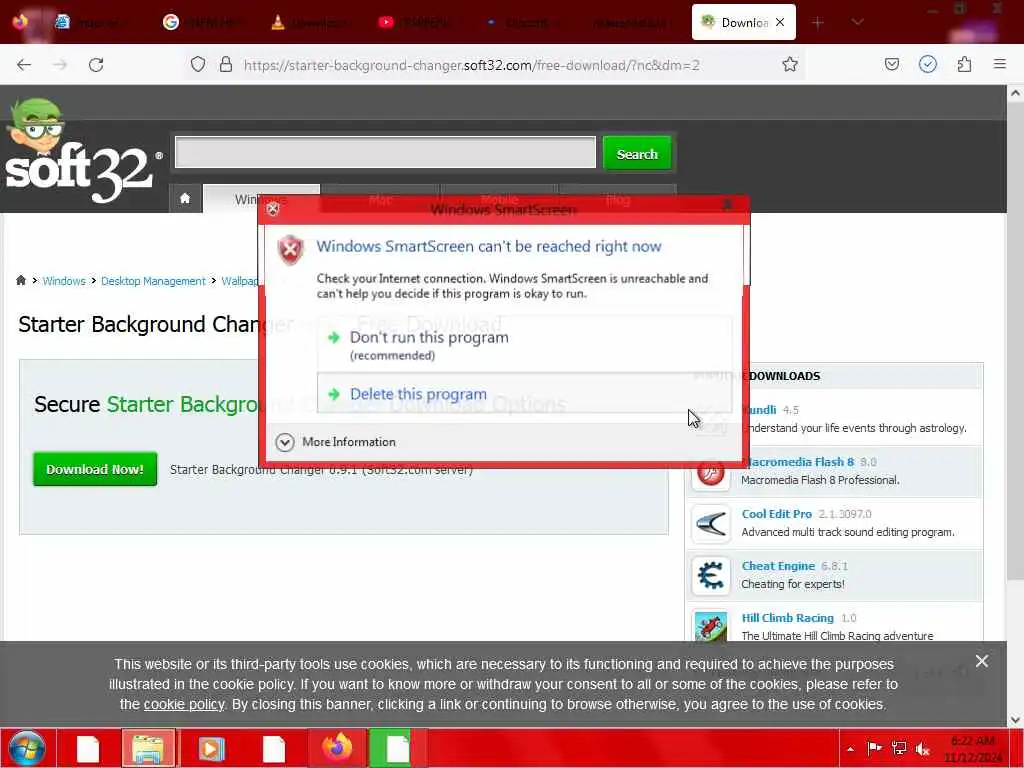The image size is (1024, 768).
Task: Open Firefox extensions puzzle icon
Action: click(x=964, y=64)
